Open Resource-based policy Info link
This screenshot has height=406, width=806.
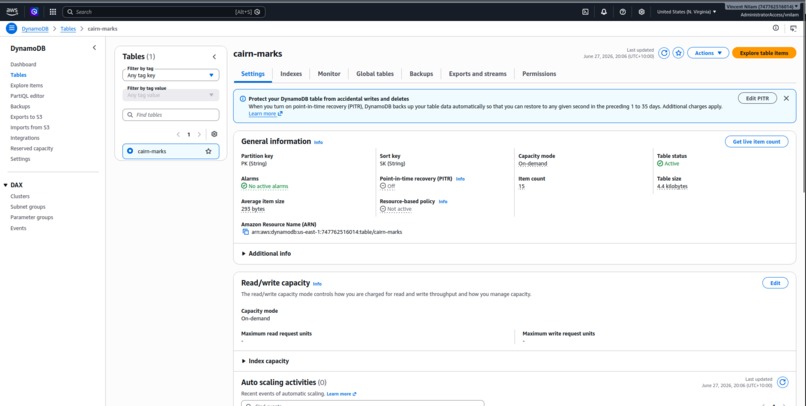click(443, 201)
